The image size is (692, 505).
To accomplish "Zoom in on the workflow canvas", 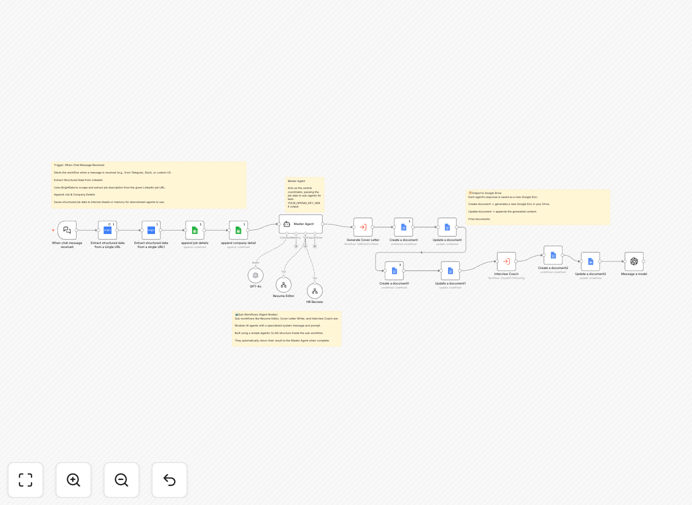I will [x=73, y=480].
